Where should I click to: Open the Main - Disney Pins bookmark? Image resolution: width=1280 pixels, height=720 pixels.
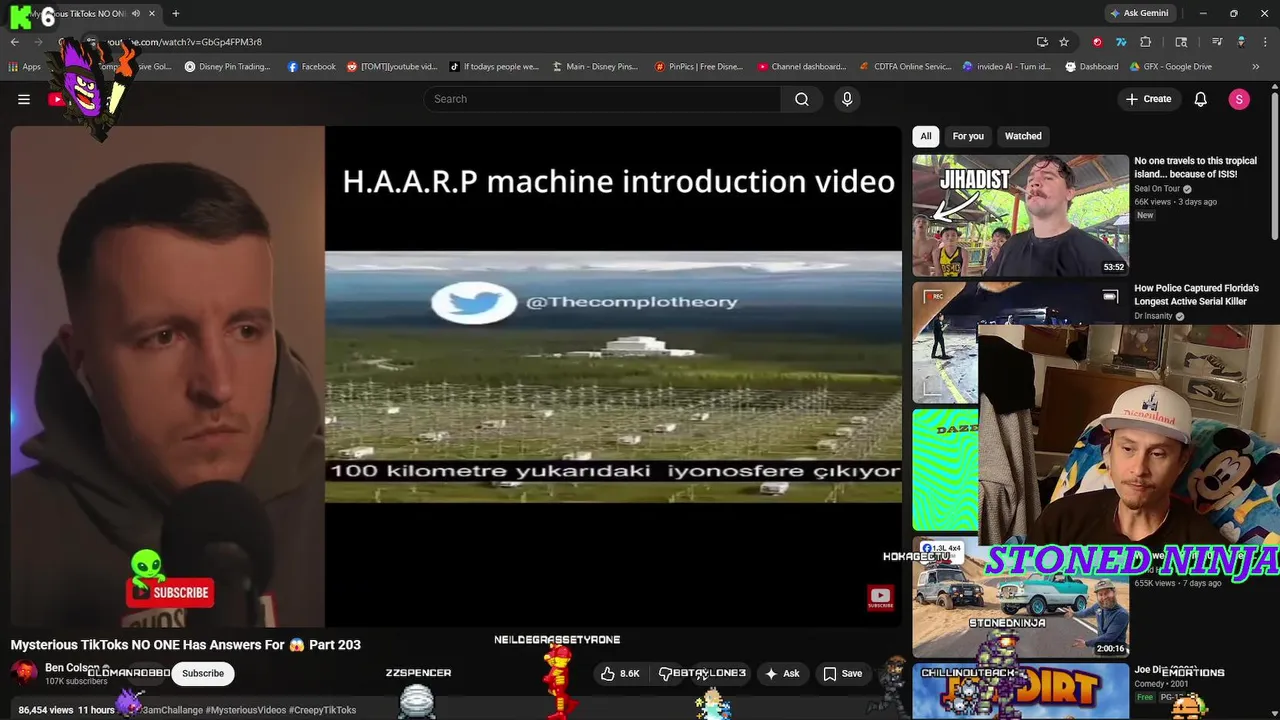point(595,67)
